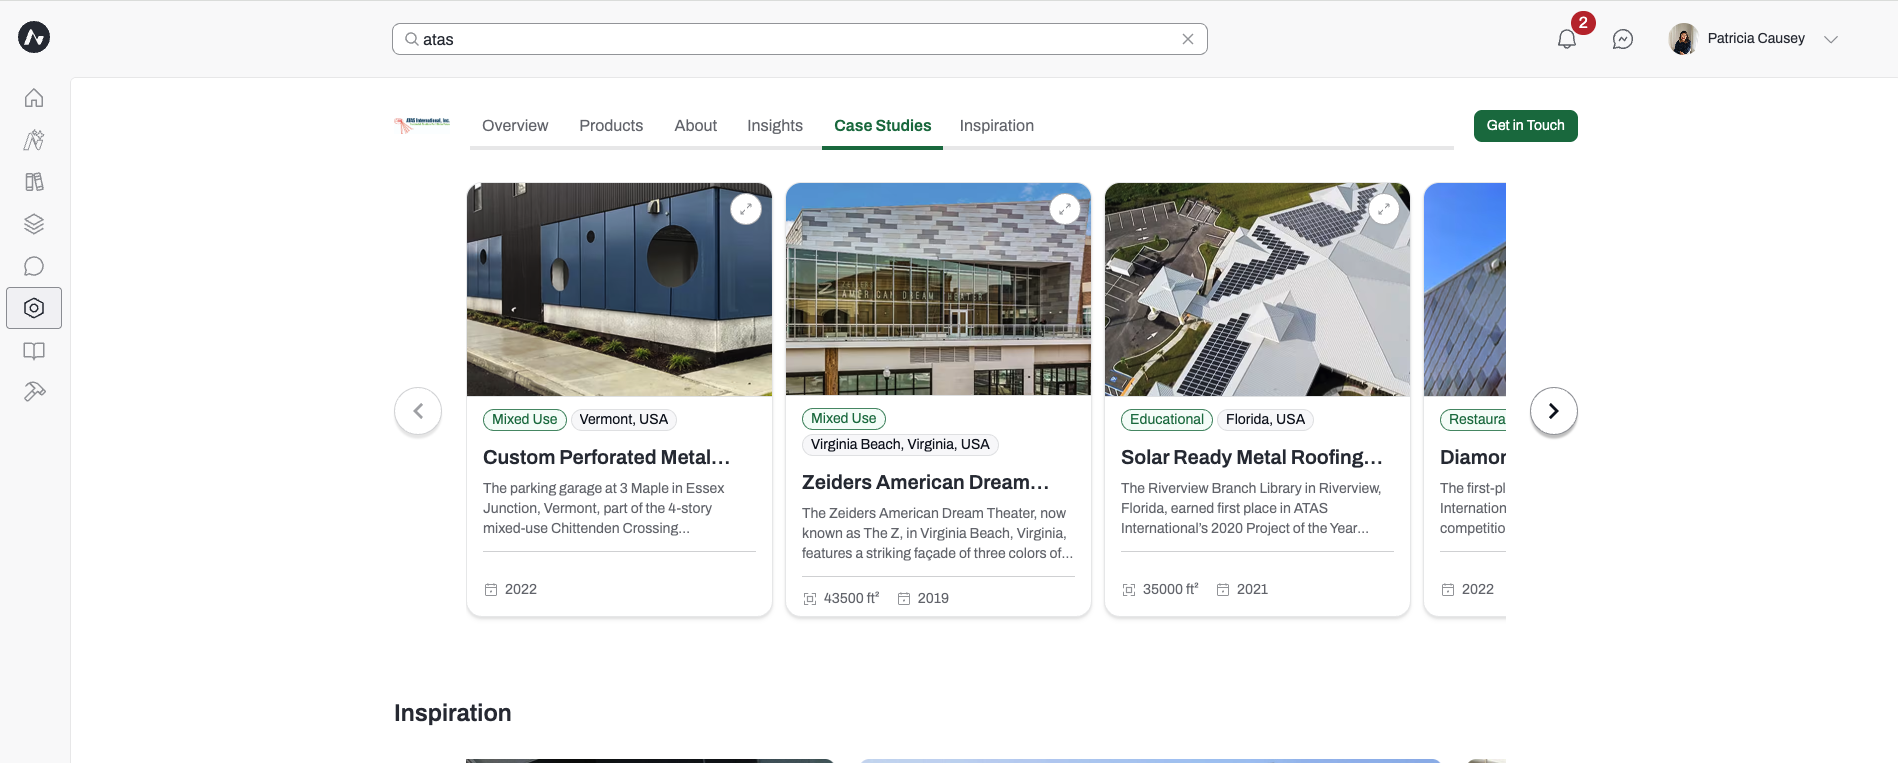Image resolution: width=1898 pixels, height=763 pixels.
Task: Click year 2021 on Solar Ready card
Action: (x=1252, y=589)
